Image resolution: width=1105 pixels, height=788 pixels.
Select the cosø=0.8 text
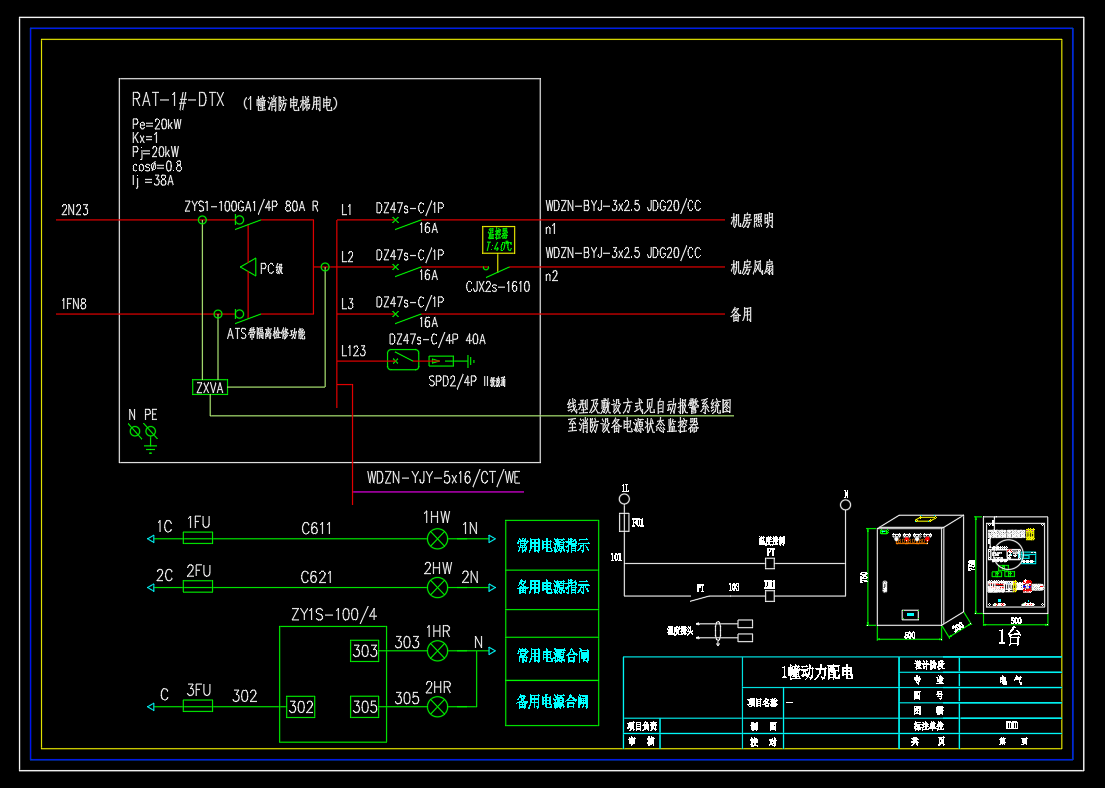click(x=156, y=166)
